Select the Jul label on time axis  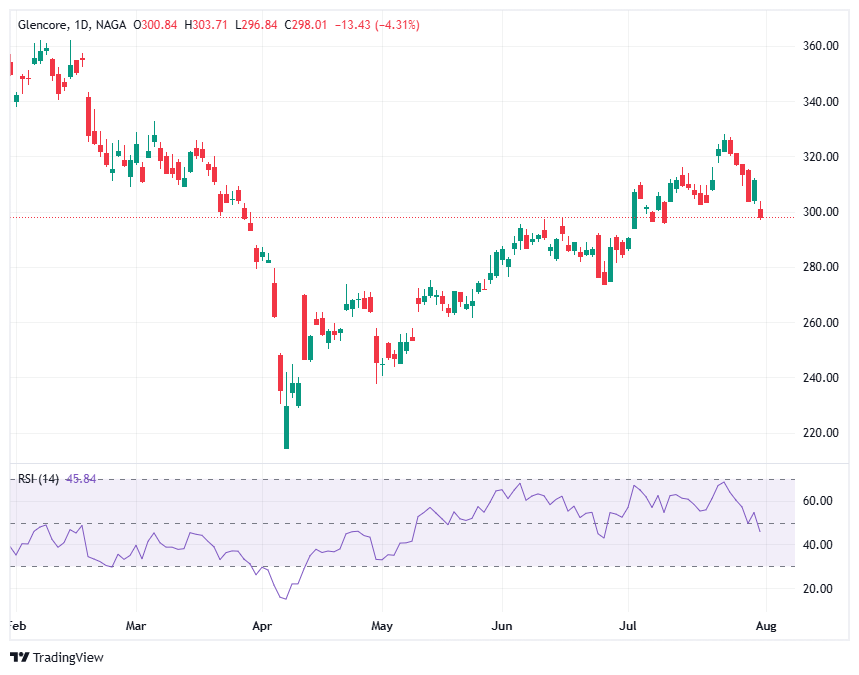point(628,627)
